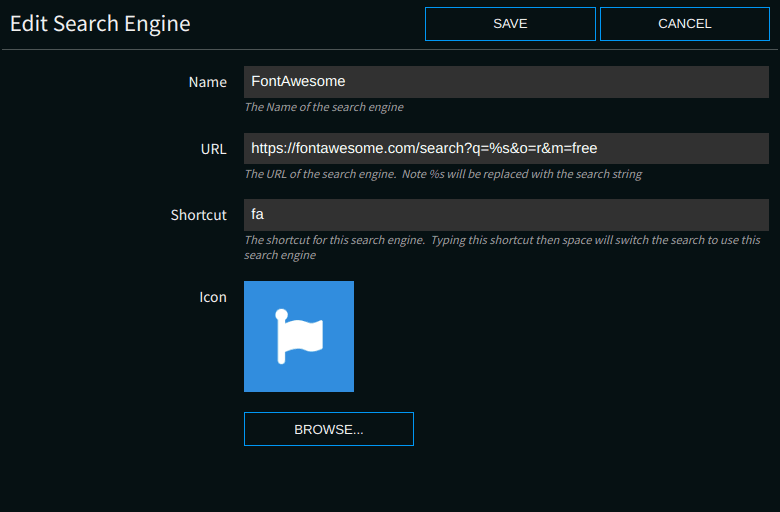Click the 'Name' field label

tap(207, 82)
